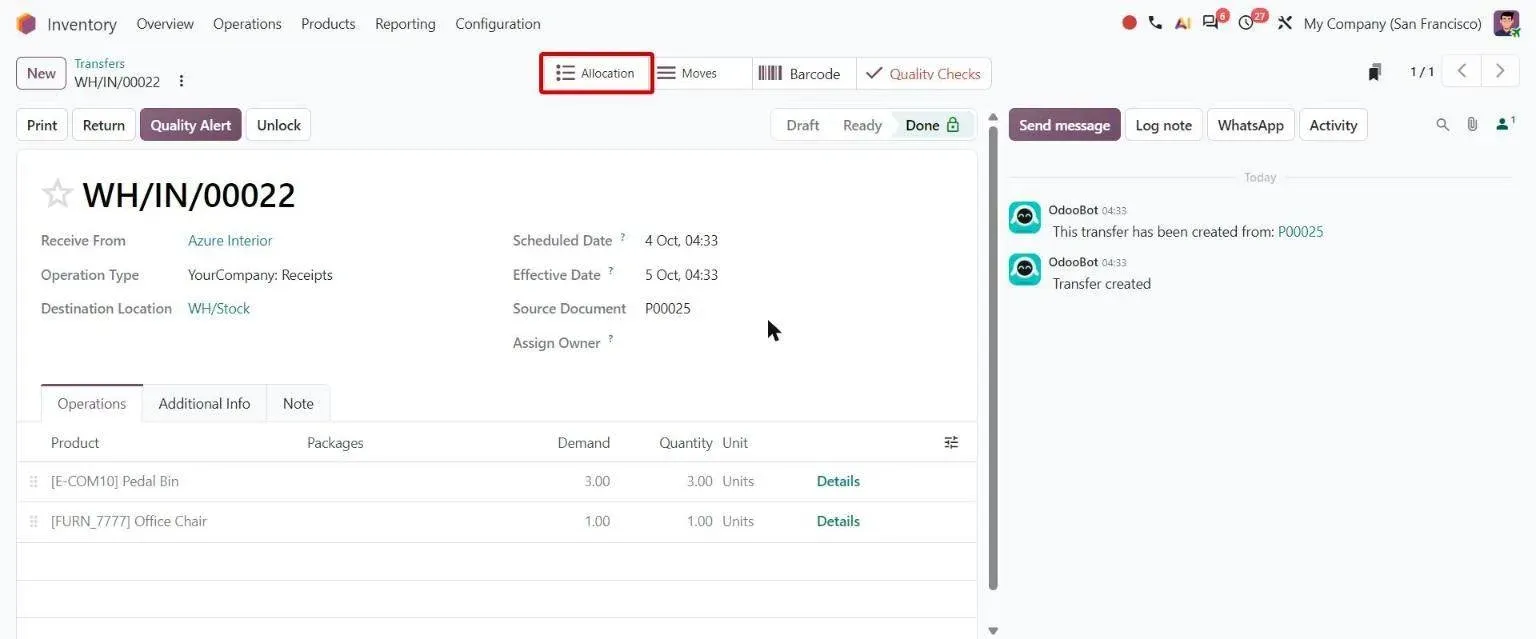The width and height of the screenshot is (1536, 639).
Task: Click the Transfers breadcrumb link
Action: click(x=99, y=63)
